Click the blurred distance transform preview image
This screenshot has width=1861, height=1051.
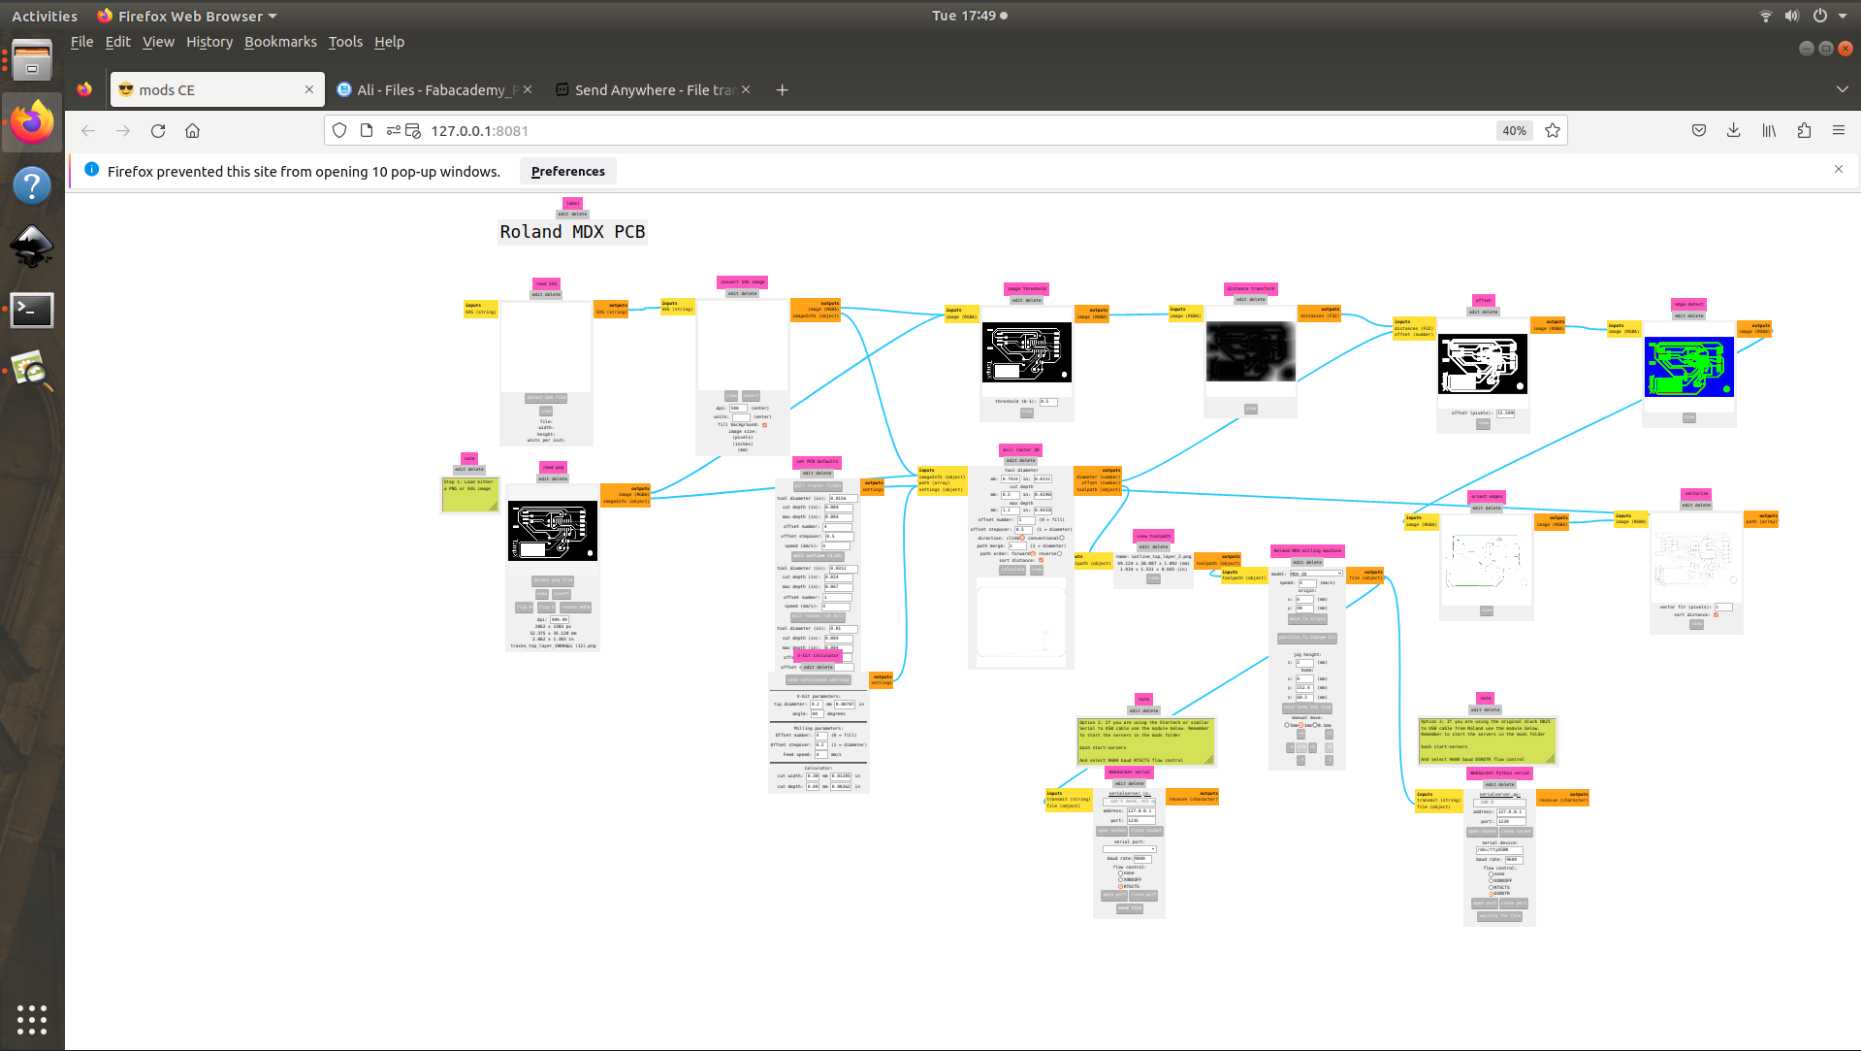(x=1250, y=352)
